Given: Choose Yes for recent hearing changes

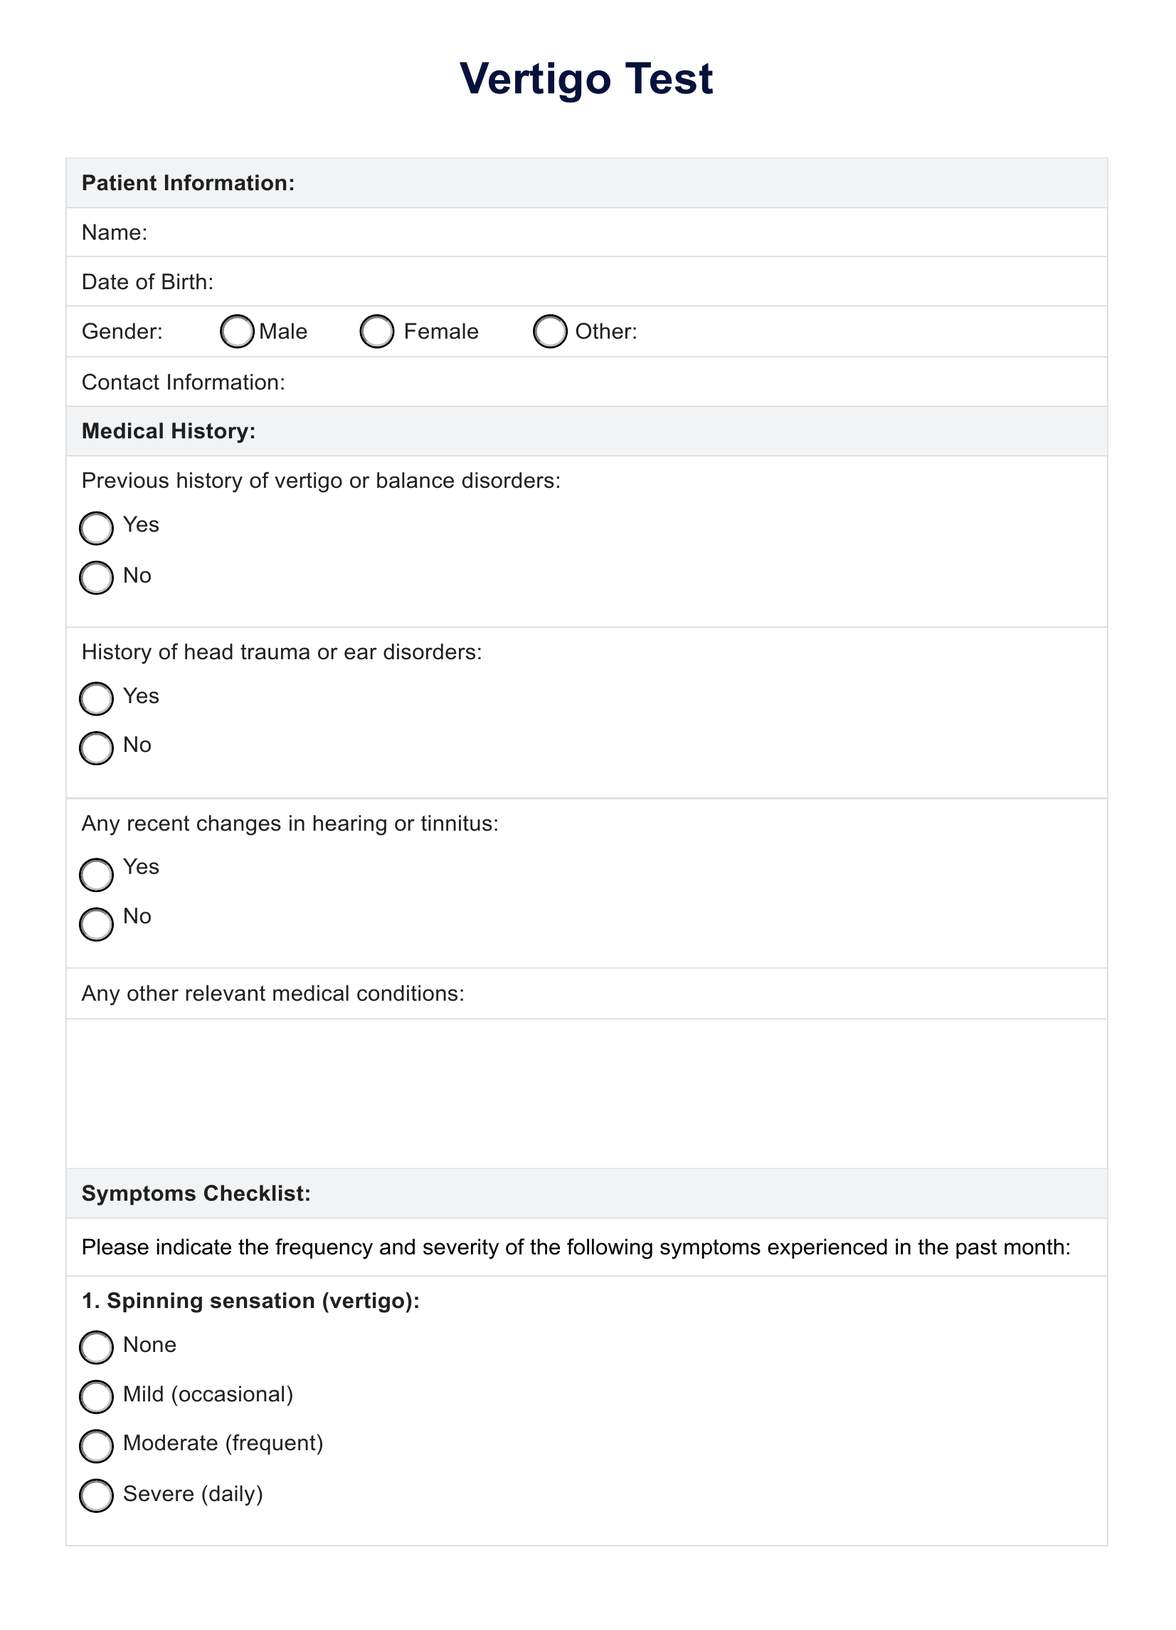Looking at the screenshot, I should coord(97,875).
